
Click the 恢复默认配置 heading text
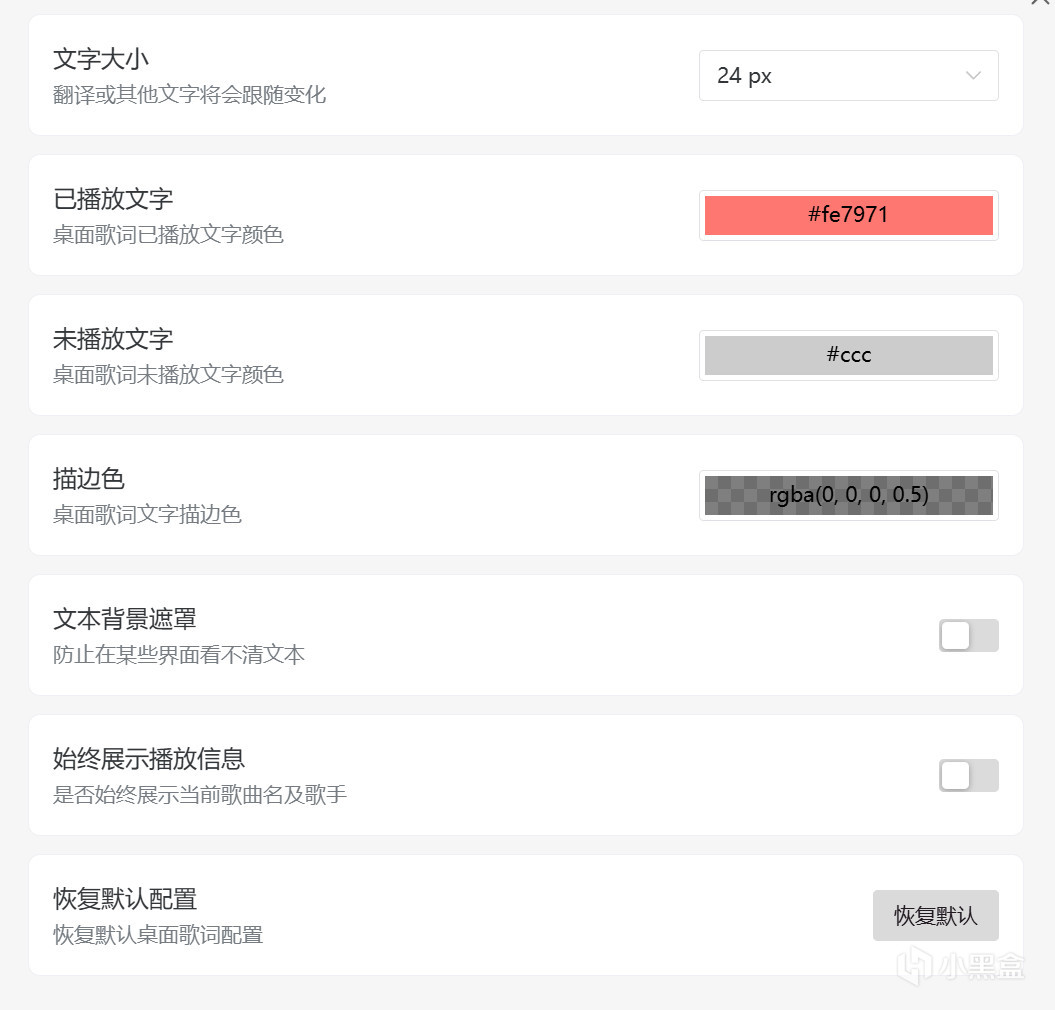pos(125,899)
